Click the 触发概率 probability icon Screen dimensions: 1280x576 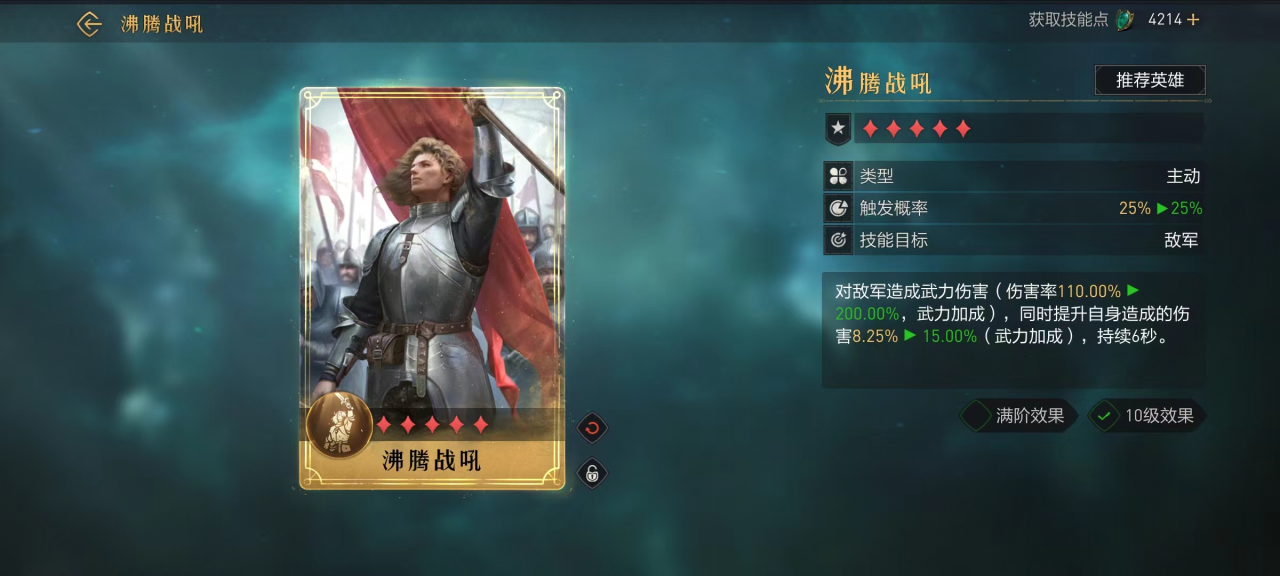coord(838,208)
